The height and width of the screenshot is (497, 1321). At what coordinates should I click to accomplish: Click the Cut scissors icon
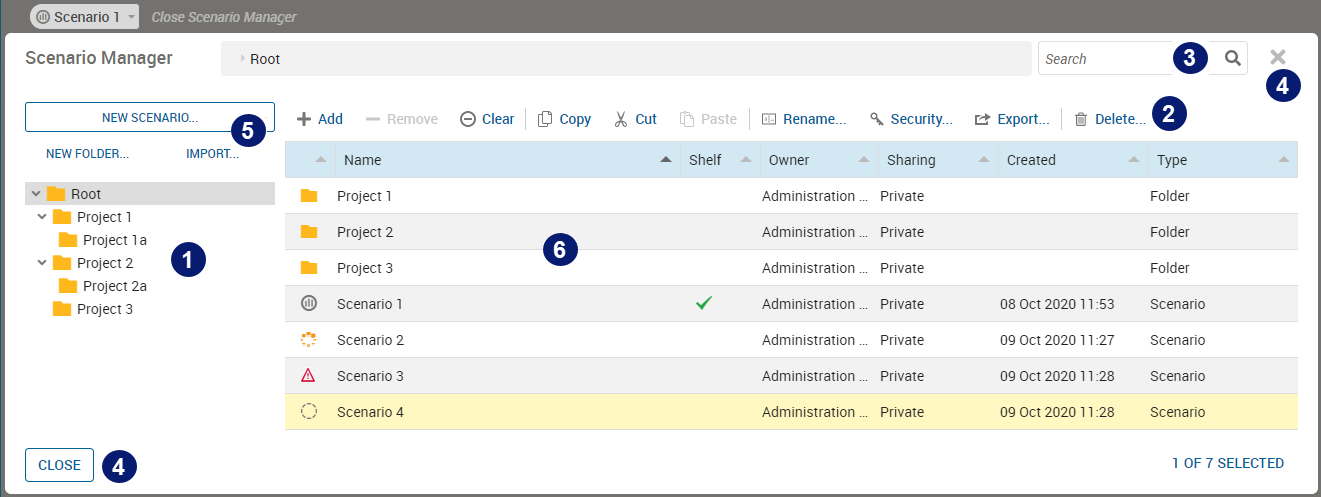click(x=621, y=119)
